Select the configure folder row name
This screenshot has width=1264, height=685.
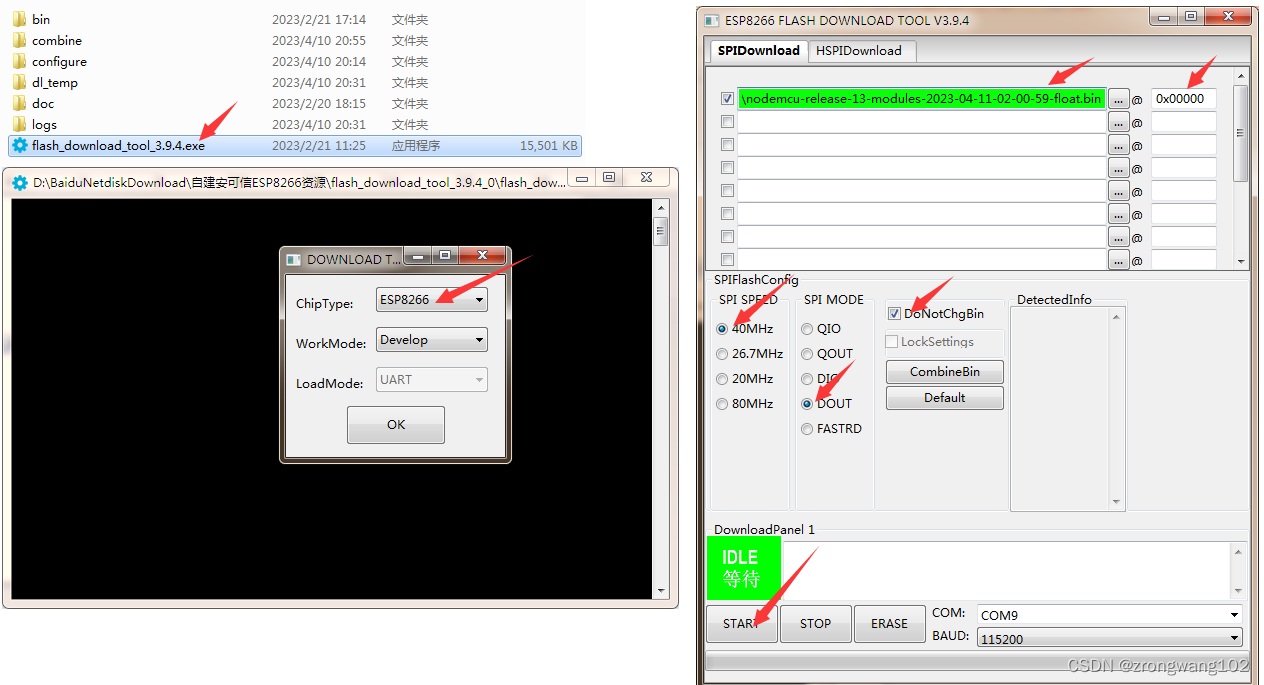pos(59,61)
